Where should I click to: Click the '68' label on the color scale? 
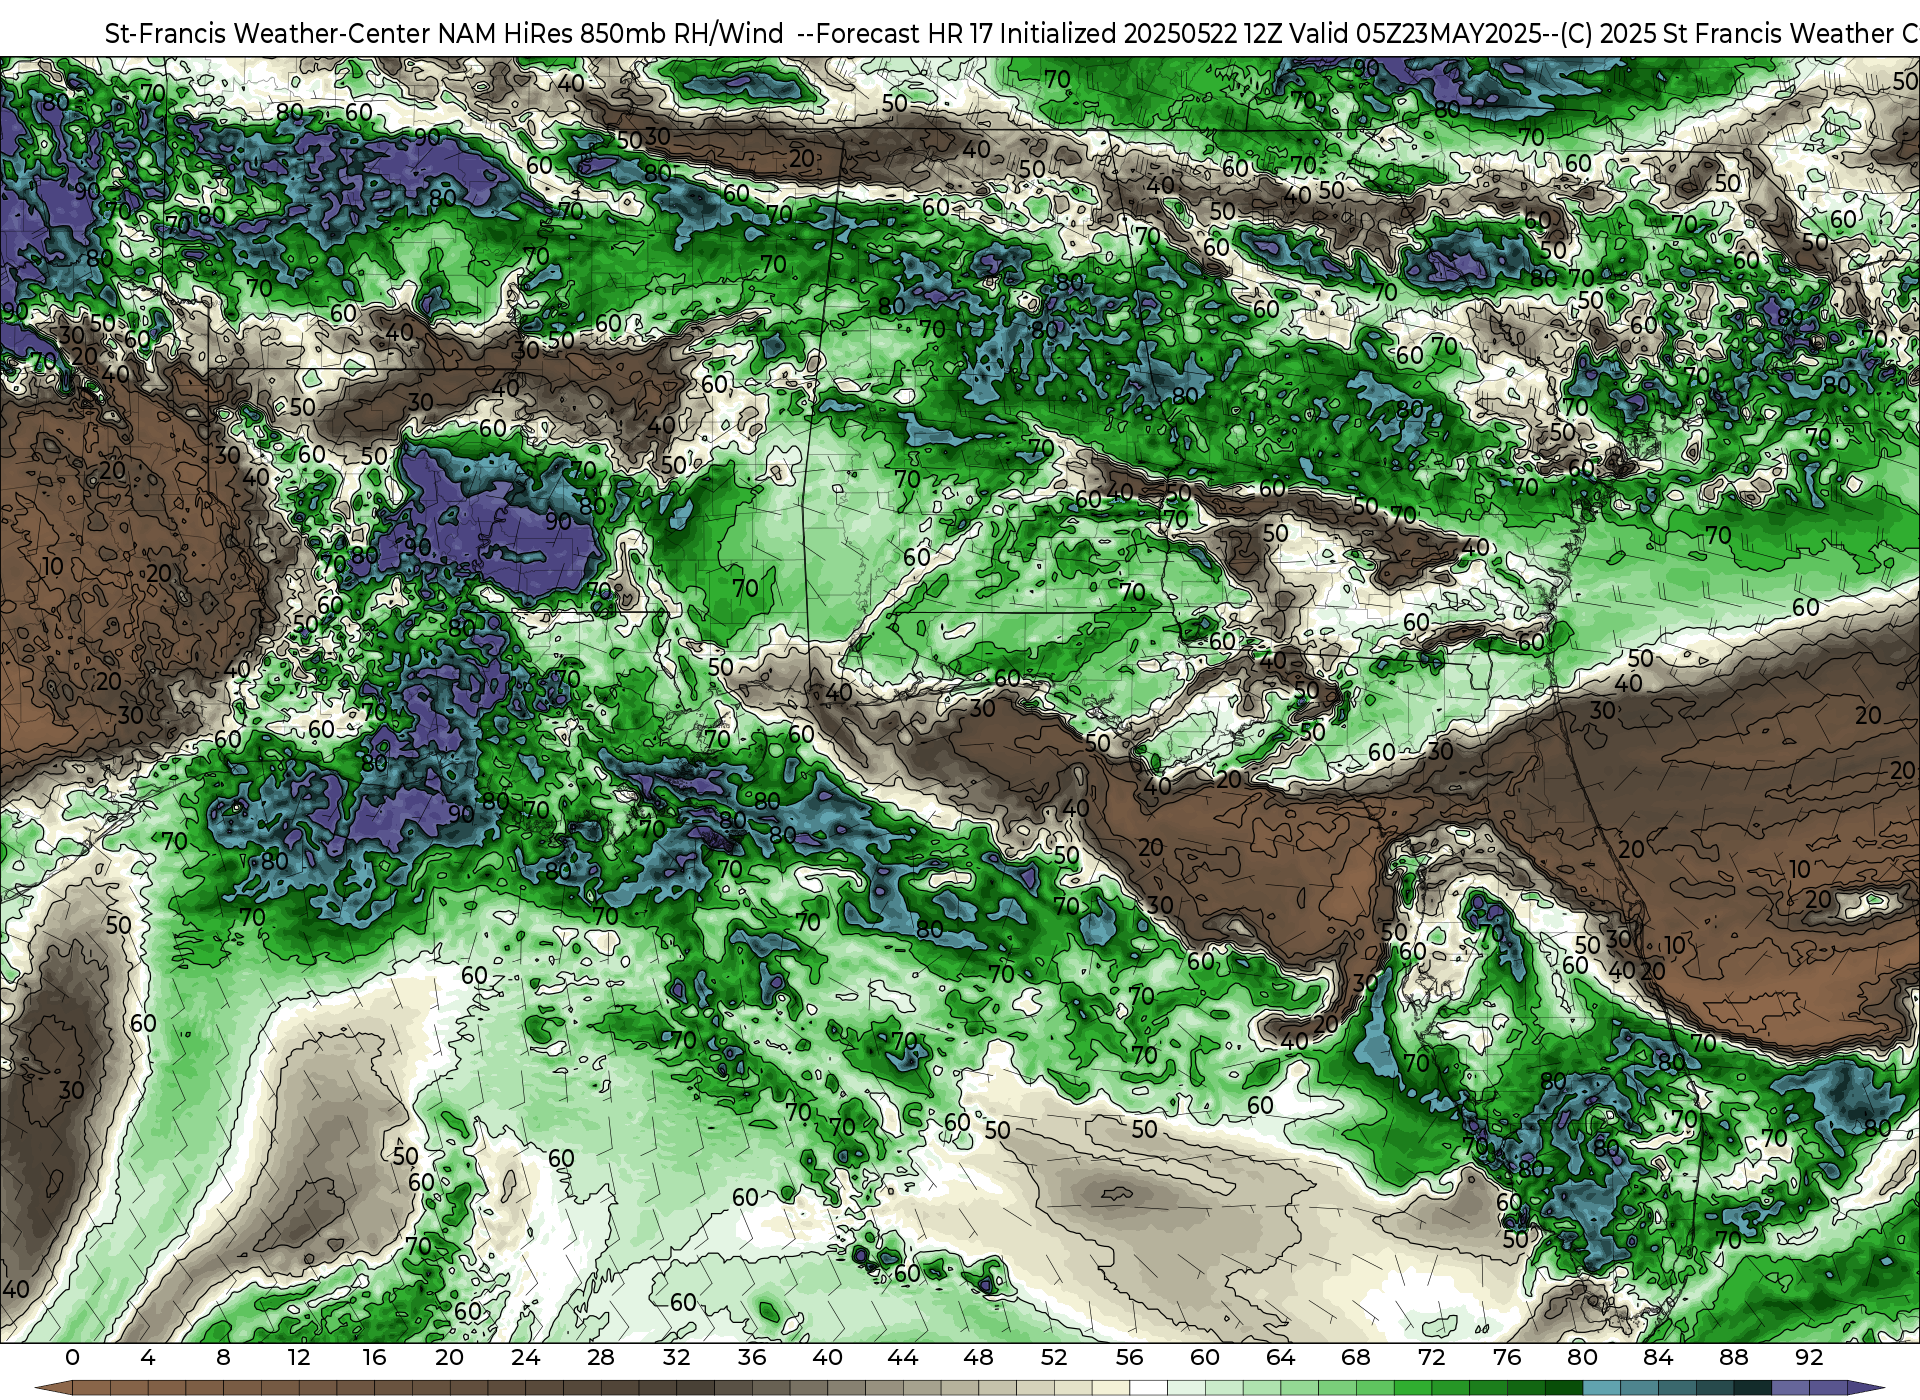click(x=1356, y=1357)
